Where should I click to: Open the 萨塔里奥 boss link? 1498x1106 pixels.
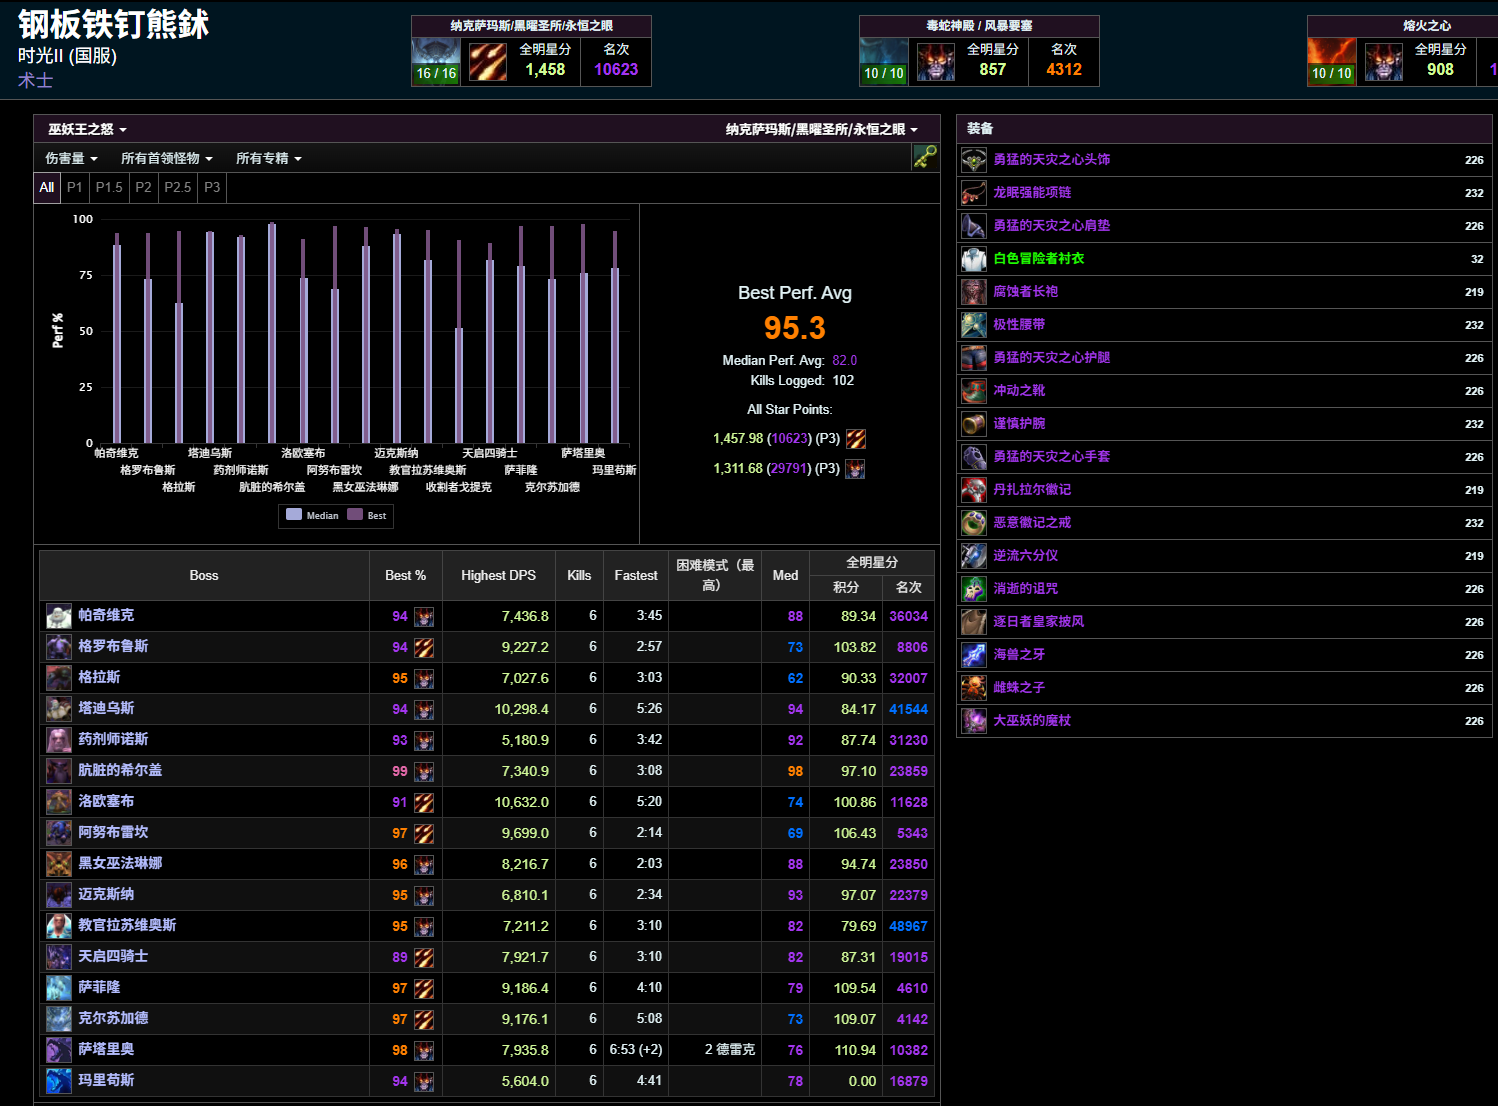[x=106, y=1049]
